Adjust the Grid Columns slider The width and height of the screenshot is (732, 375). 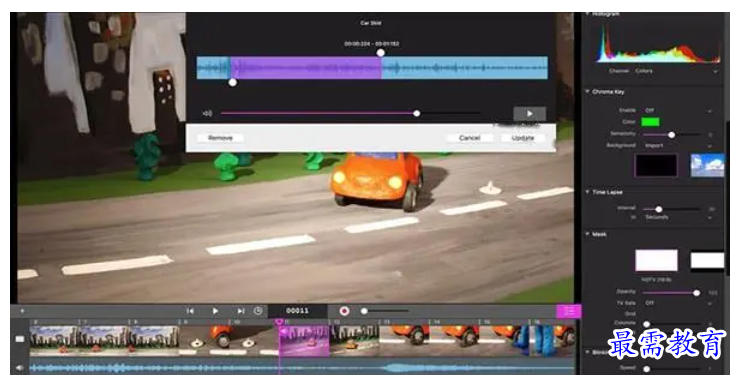tap(646, 324)
